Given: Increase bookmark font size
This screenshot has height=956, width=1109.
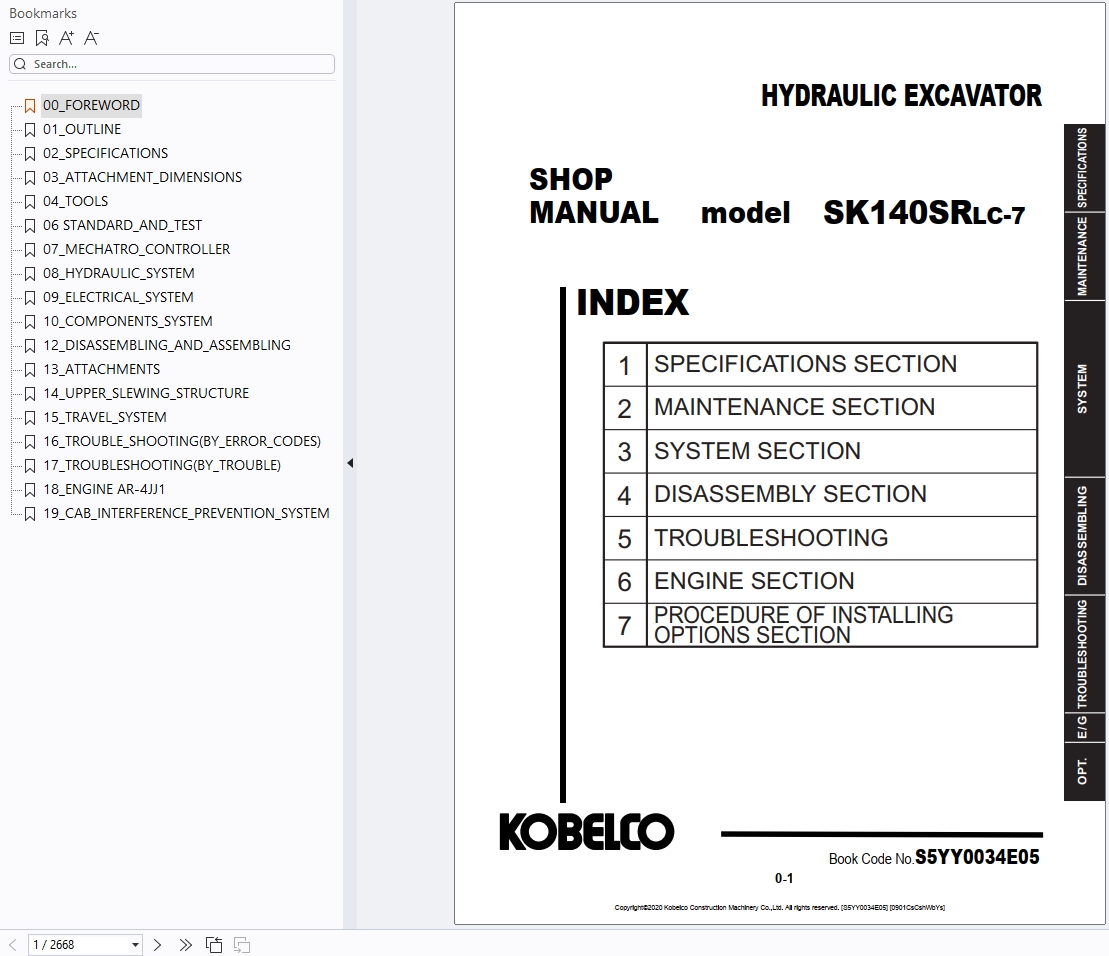Looking at the screenshot, I should 66,38.
